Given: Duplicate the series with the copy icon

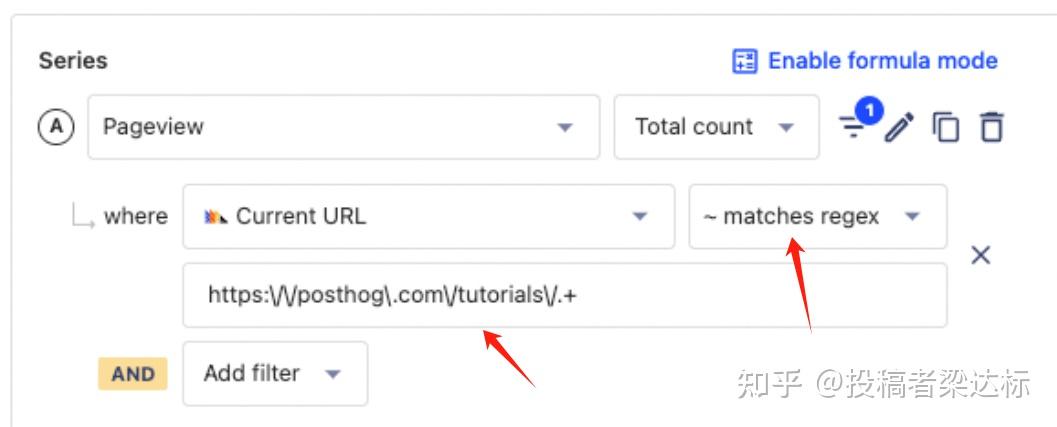Looking at the screenshot, I should 945,128.
